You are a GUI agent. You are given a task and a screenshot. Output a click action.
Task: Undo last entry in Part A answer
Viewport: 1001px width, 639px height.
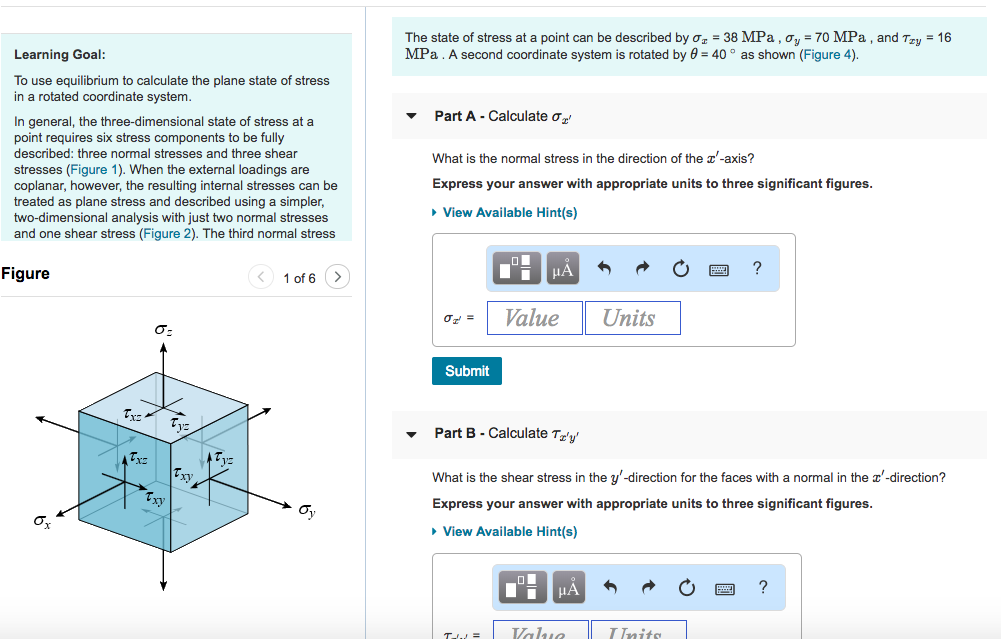pos(604,268)
